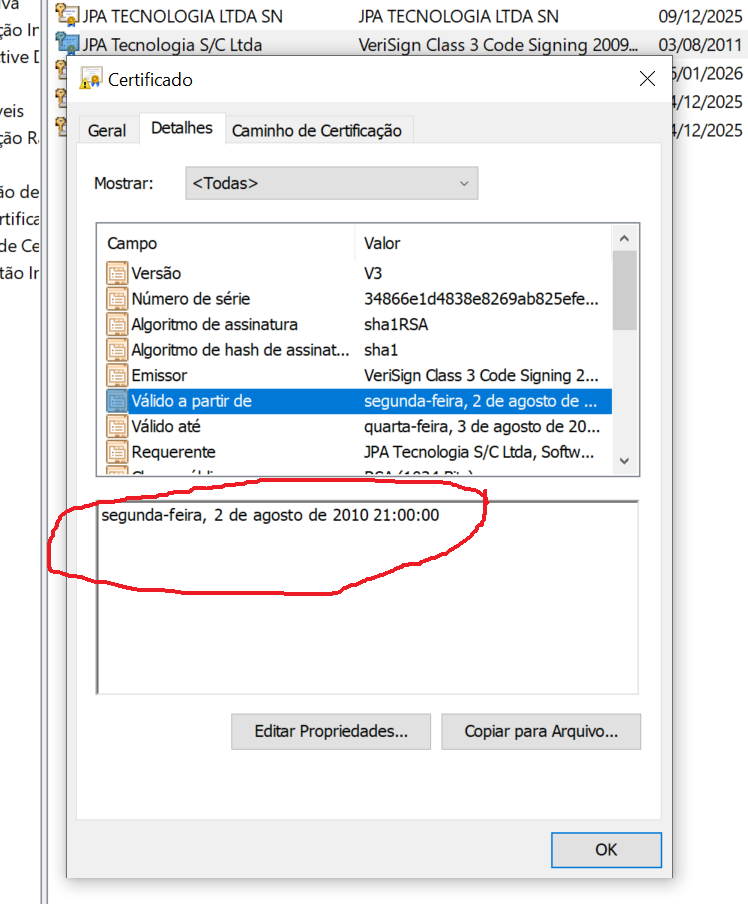Click in the date value text box

click(366, 620)
